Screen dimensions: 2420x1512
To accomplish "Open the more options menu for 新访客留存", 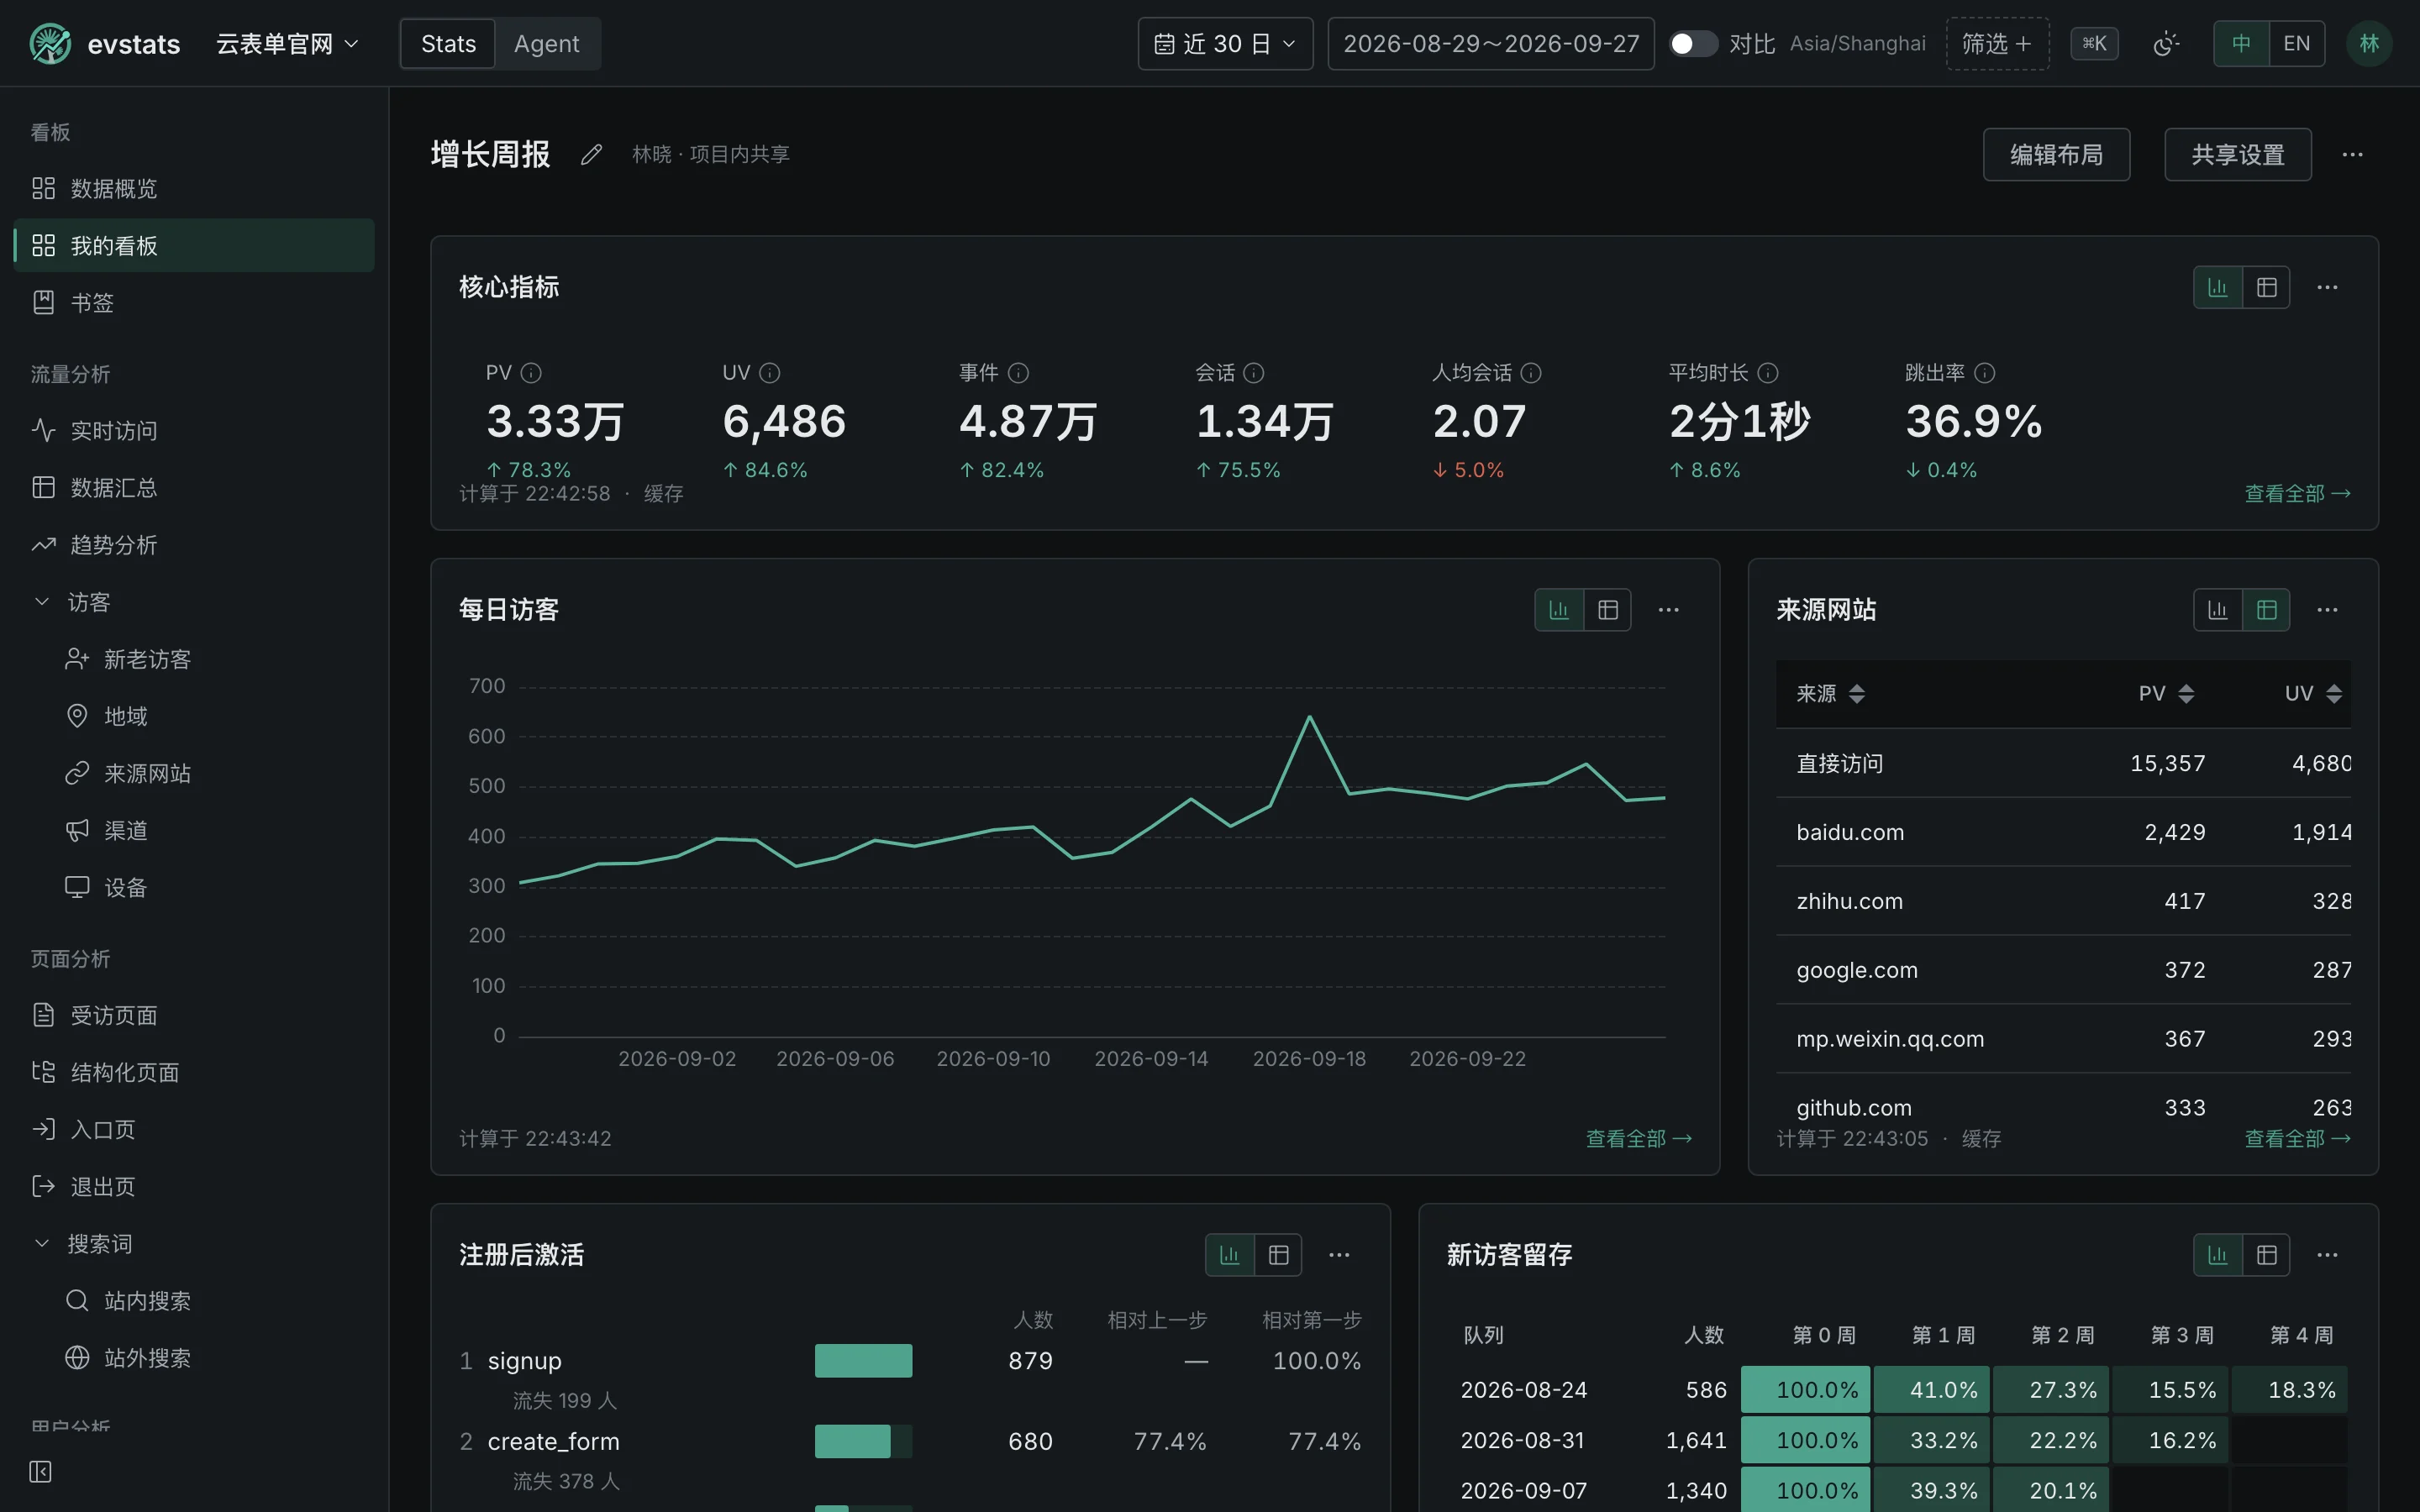I will click(x=2327, y=1255).
